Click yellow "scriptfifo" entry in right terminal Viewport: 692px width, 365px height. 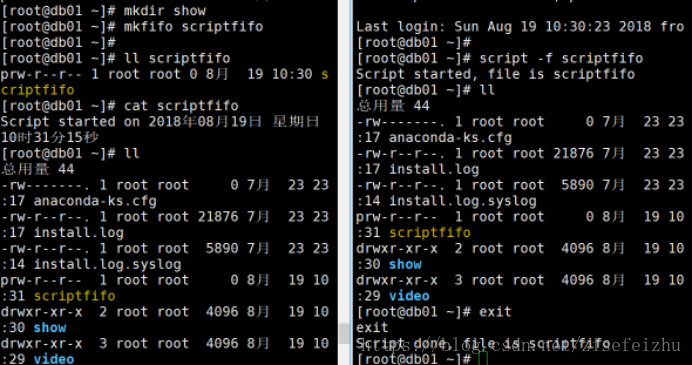coord(430,233)
